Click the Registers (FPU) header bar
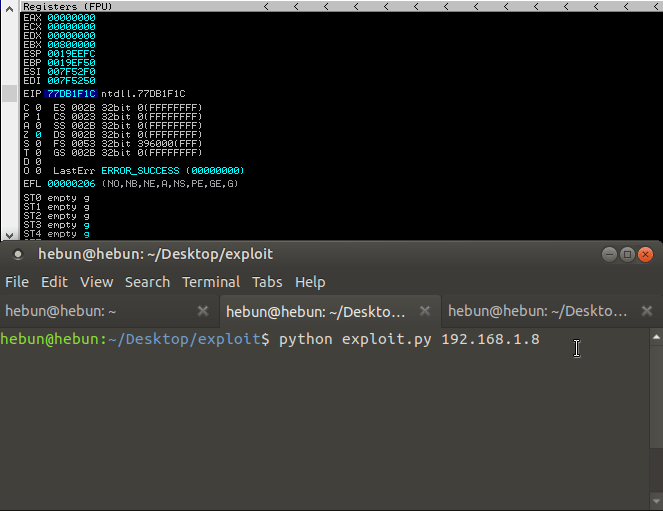This screenshot has width=663, height=511. [342, 6]
